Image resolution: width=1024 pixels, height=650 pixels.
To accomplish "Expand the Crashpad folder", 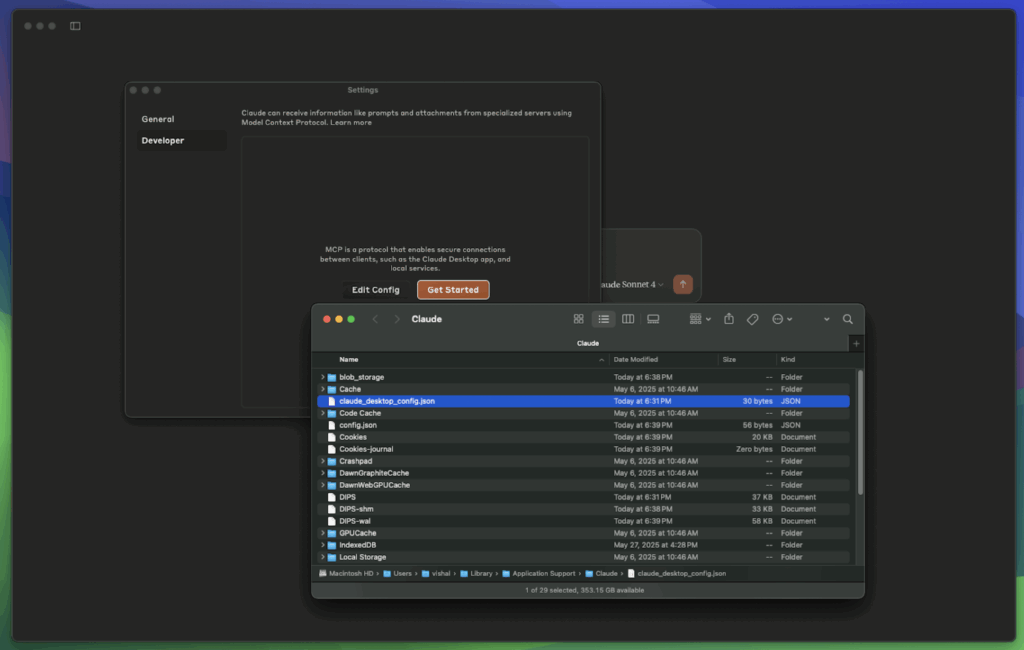I will (x=323, y=461).
